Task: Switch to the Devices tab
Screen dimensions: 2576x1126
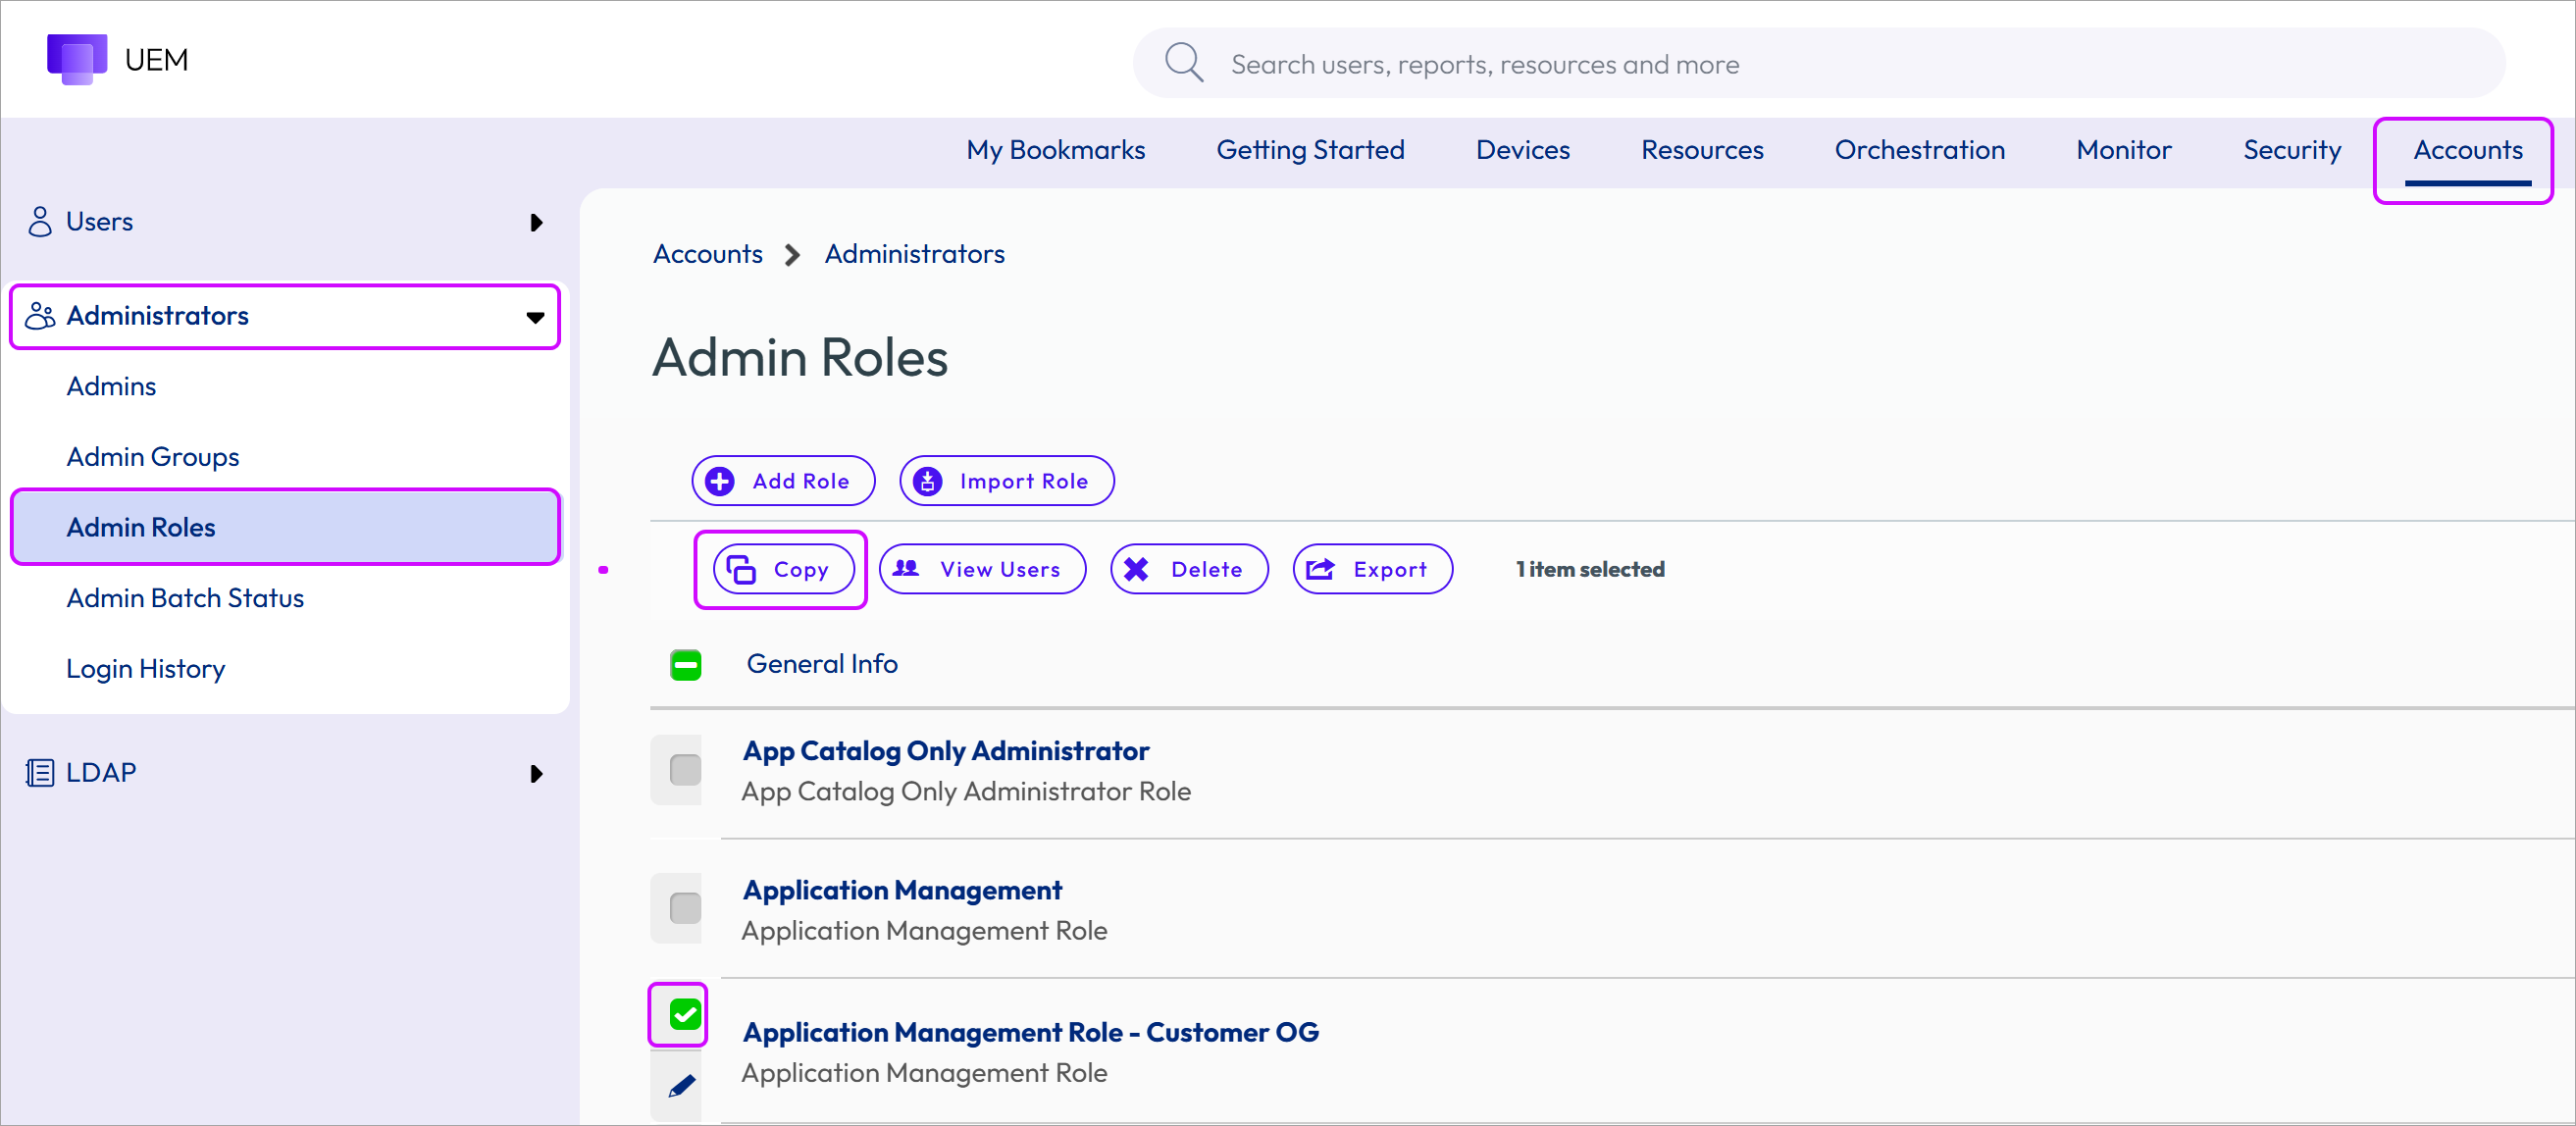Action: pyautogui.click(x=1522, y=150)
